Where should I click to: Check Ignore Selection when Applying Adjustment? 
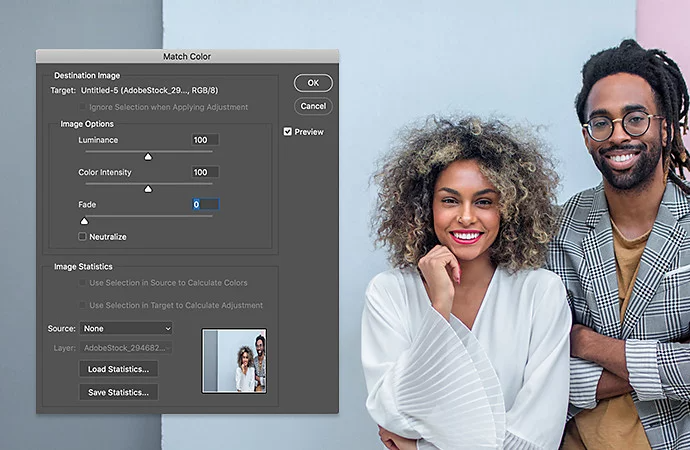click(83, 107)
